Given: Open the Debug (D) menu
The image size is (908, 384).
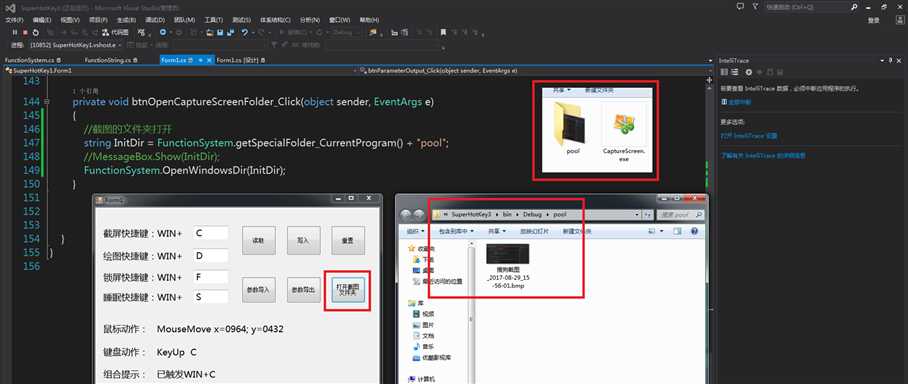Looking at the screenshot, I should click(155, 20).
